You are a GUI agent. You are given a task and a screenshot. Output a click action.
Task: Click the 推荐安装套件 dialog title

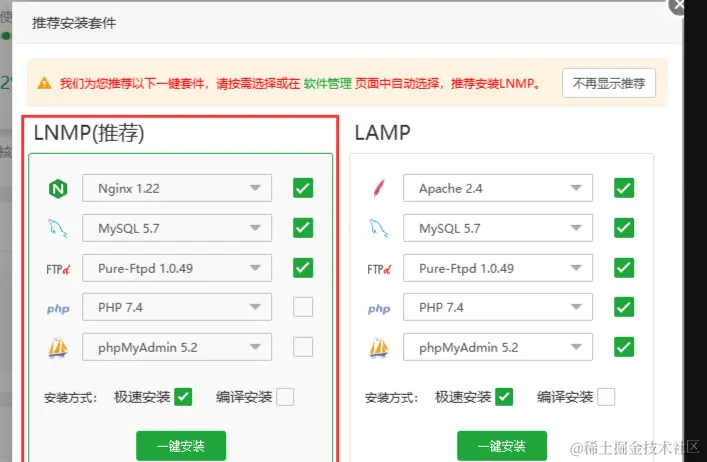(x=74, y=23)
